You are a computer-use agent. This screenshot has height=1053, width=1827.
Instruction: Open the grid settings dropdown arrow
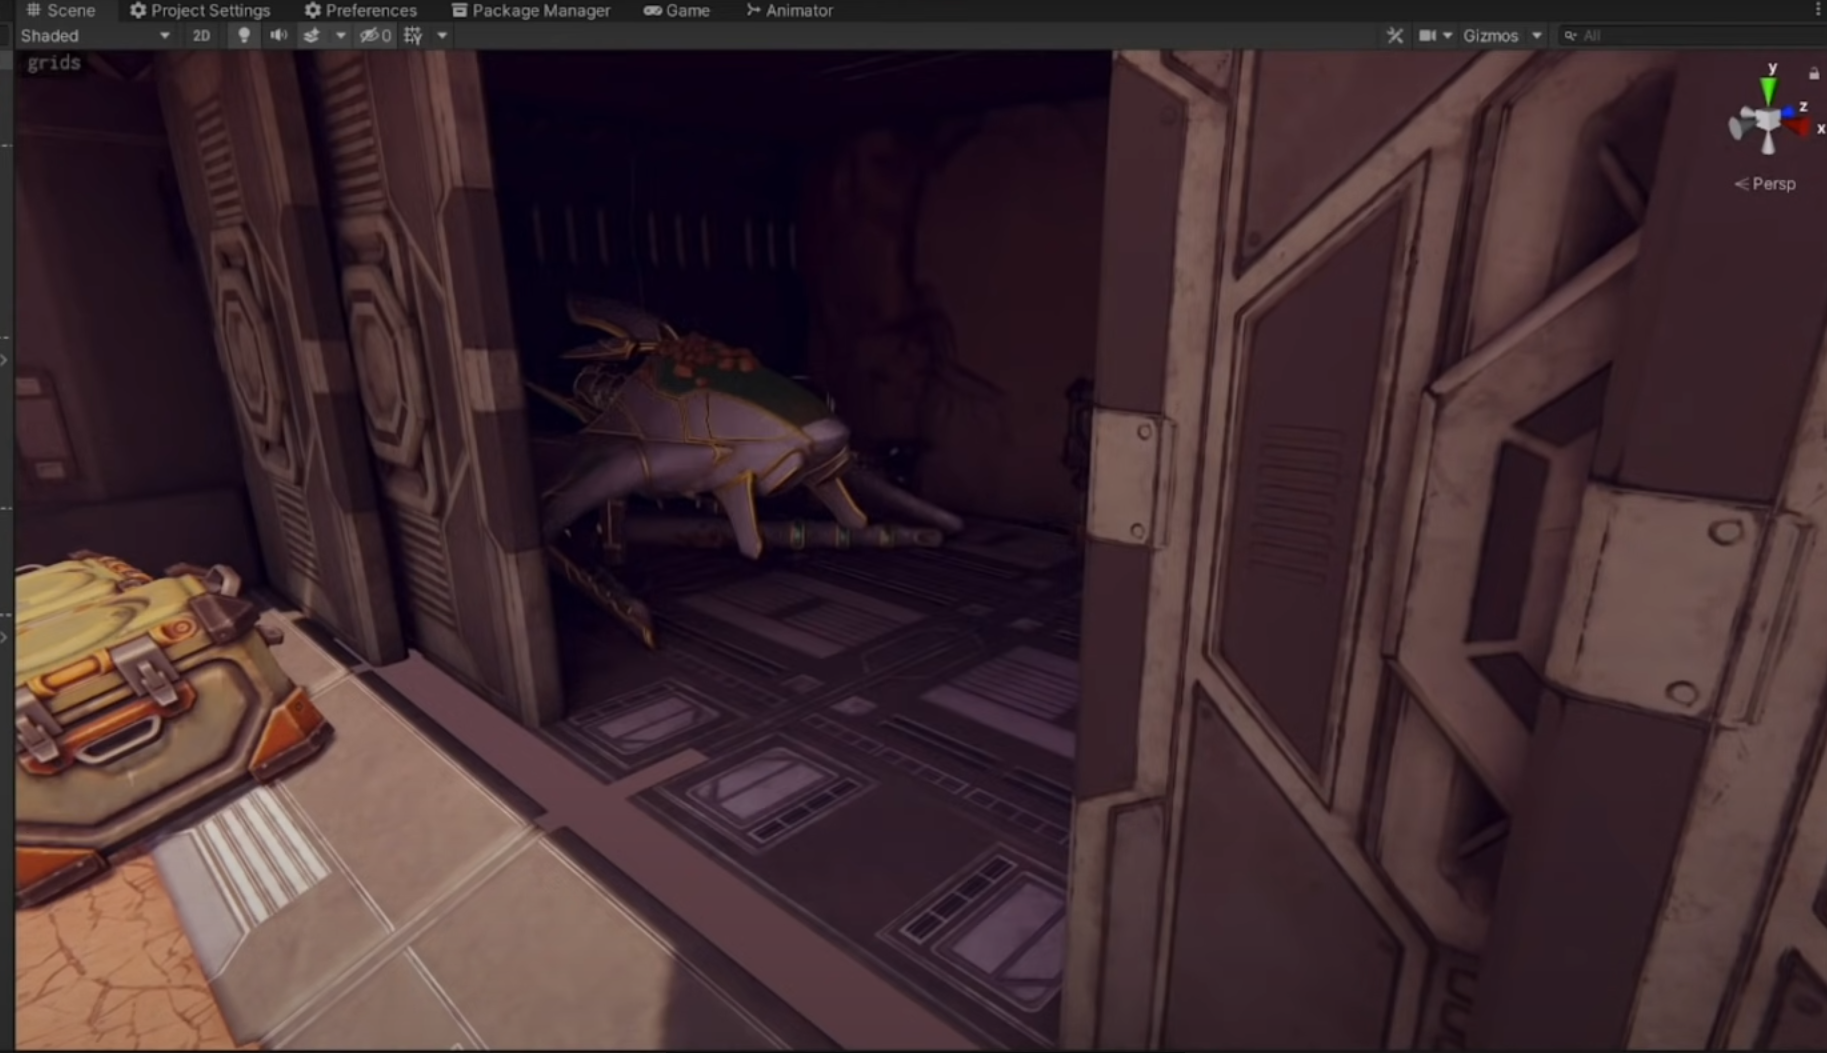click(442, 36)
